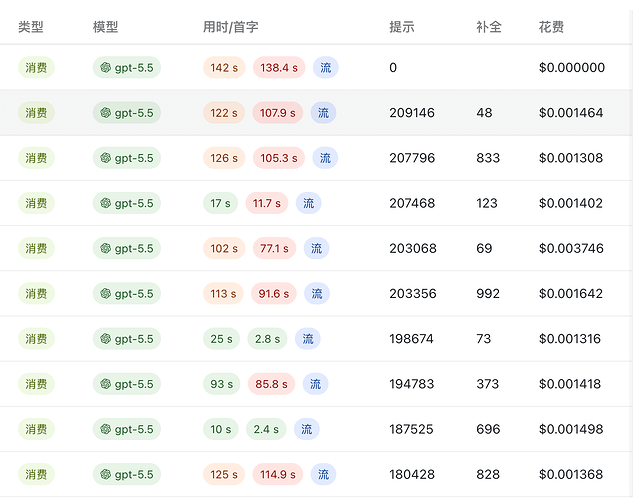Click the 122 s duration badge
This screenshot has height=500, width=633.
point(224,113)
